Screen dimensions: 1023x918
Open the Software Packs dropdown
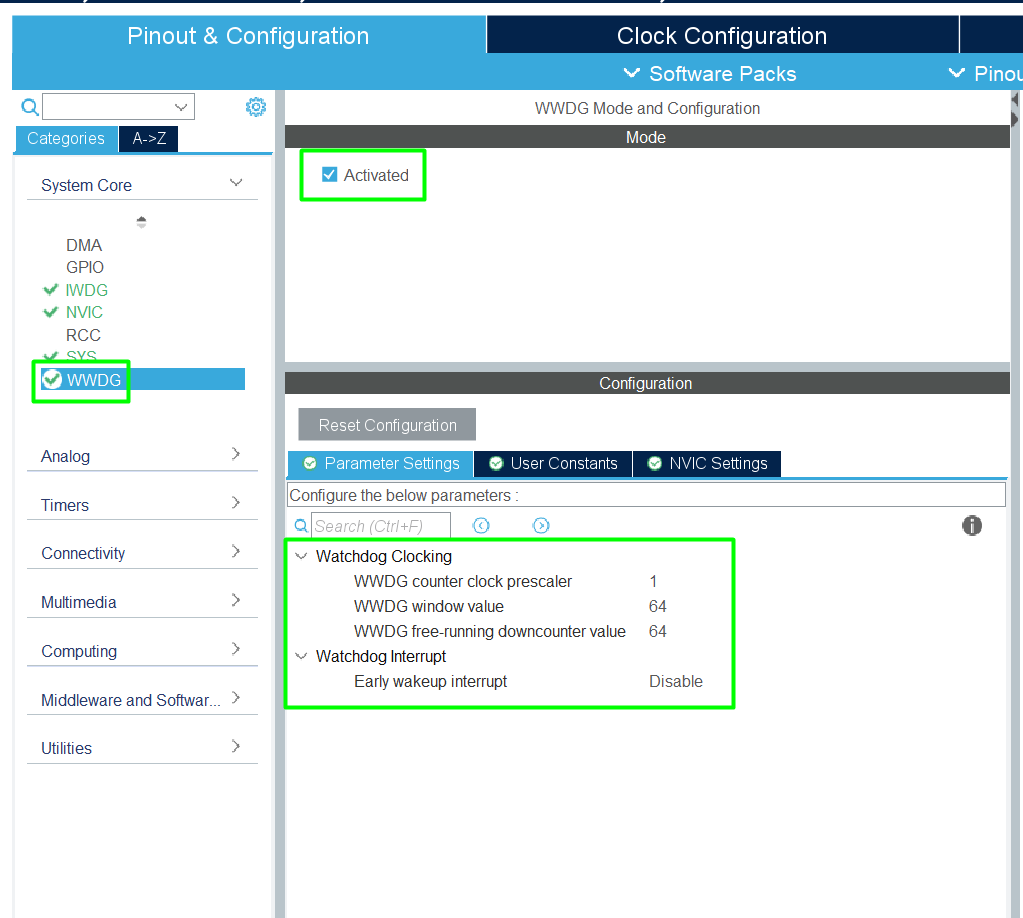(x=710, y=74)
